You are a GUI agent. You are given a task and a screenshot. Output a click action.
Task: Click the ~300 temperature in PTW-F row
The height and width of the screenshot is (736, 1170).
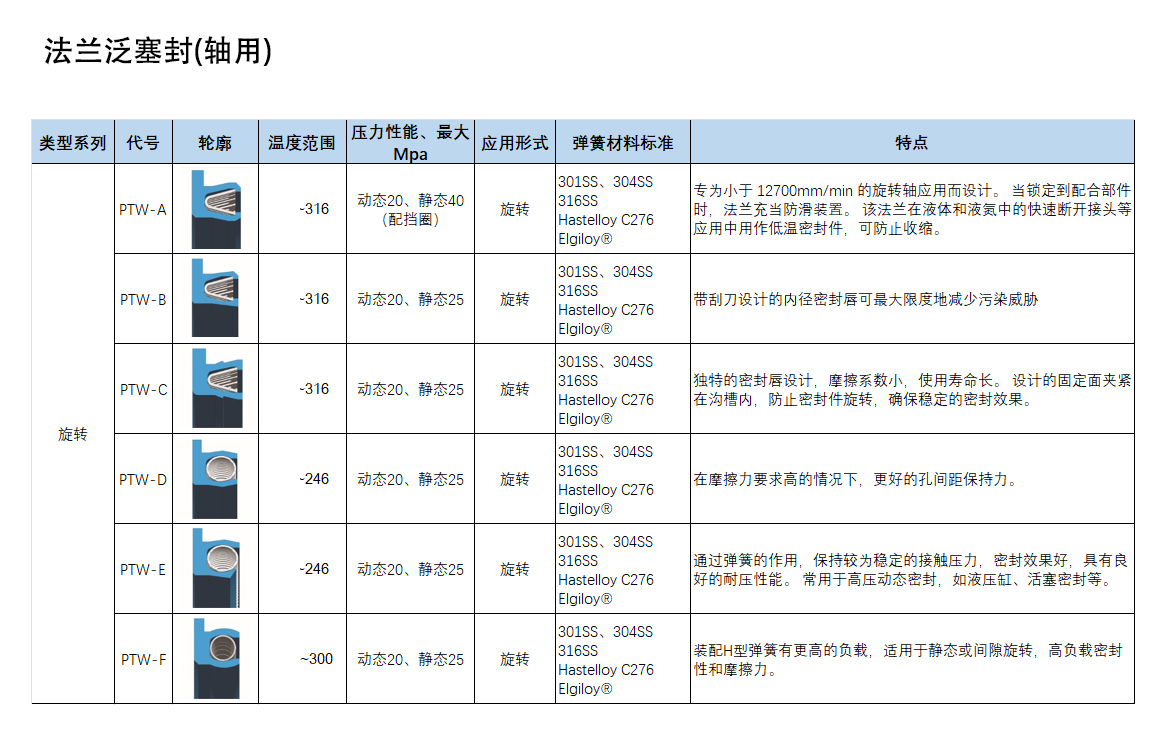pyautogui.click(x=316, y=658)
